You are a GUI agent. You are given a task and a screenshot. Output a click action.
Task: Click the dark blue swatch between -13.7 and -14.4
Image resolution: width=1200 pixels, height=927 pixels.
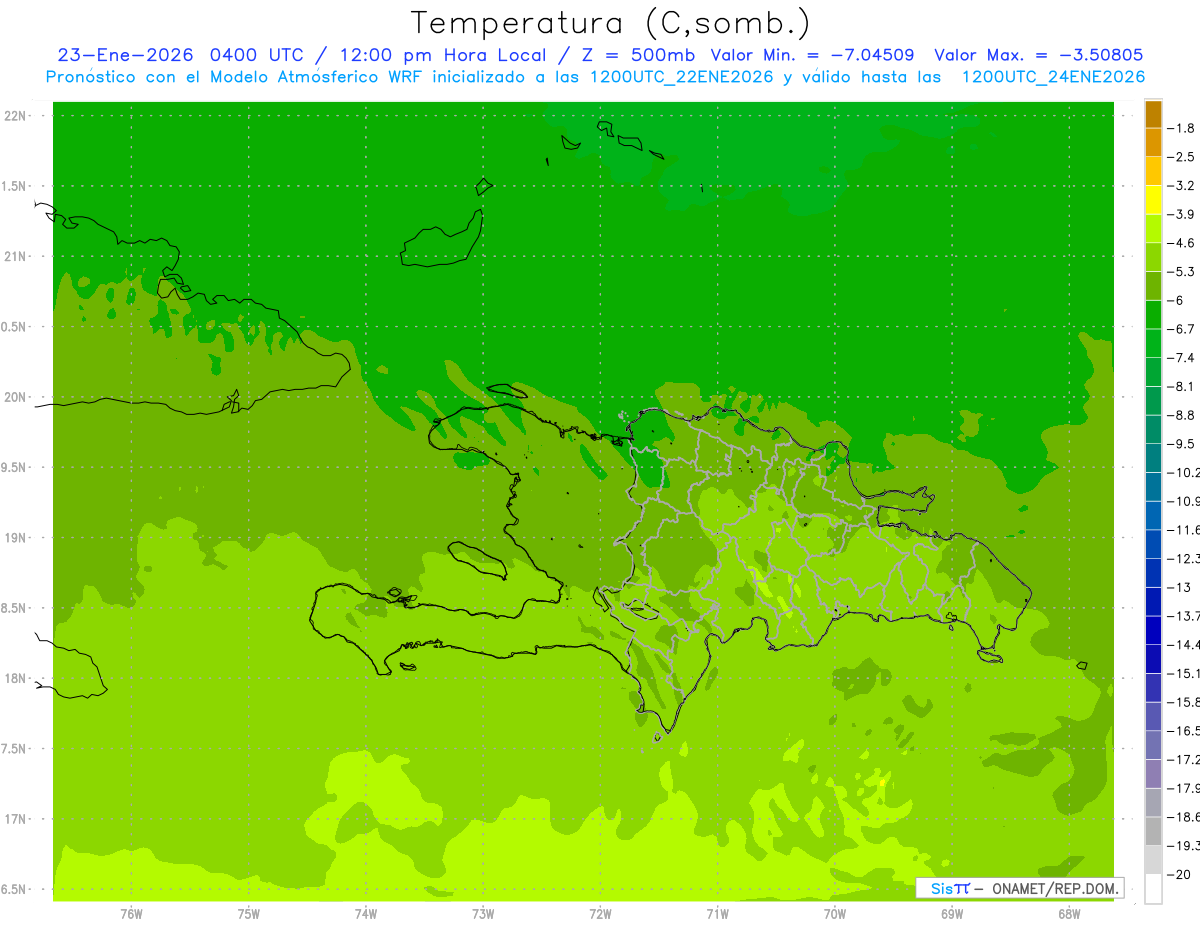point(1153,631)
